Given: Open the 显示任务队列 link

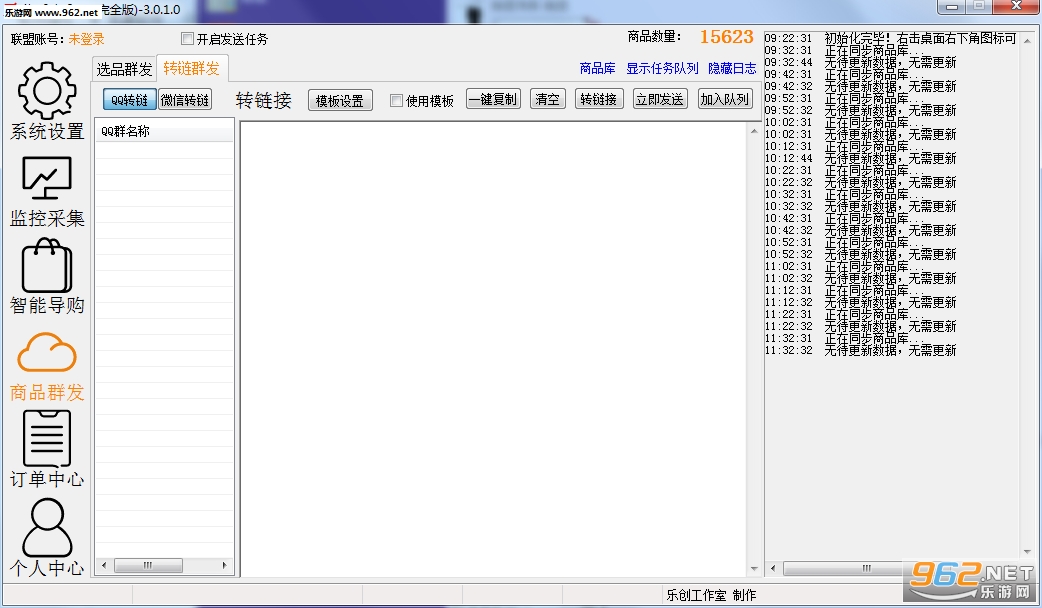Looking at the screenshot, I should tap(662, 68).
